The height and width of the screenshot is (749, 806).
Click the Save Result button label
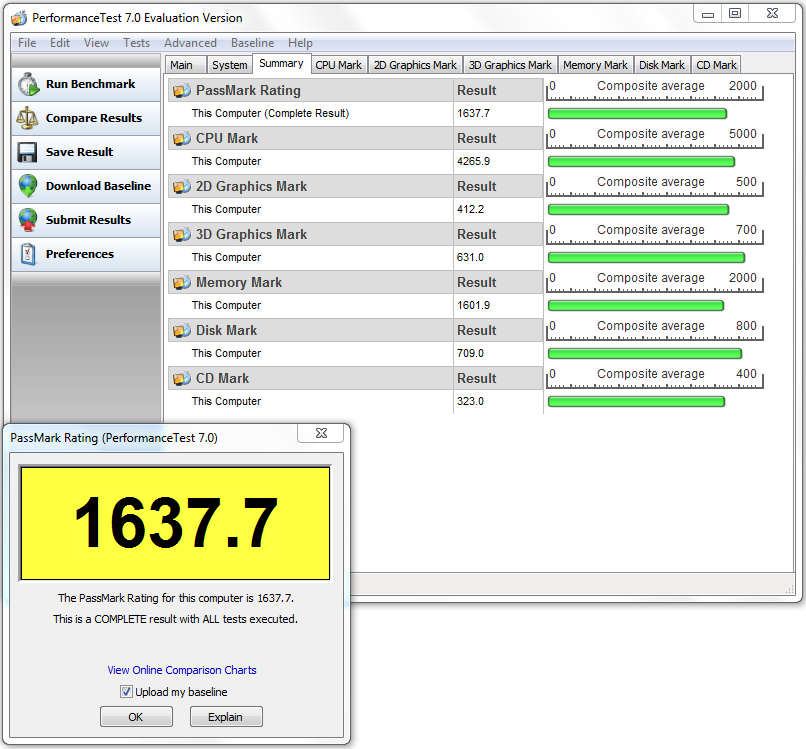[79, 152]
